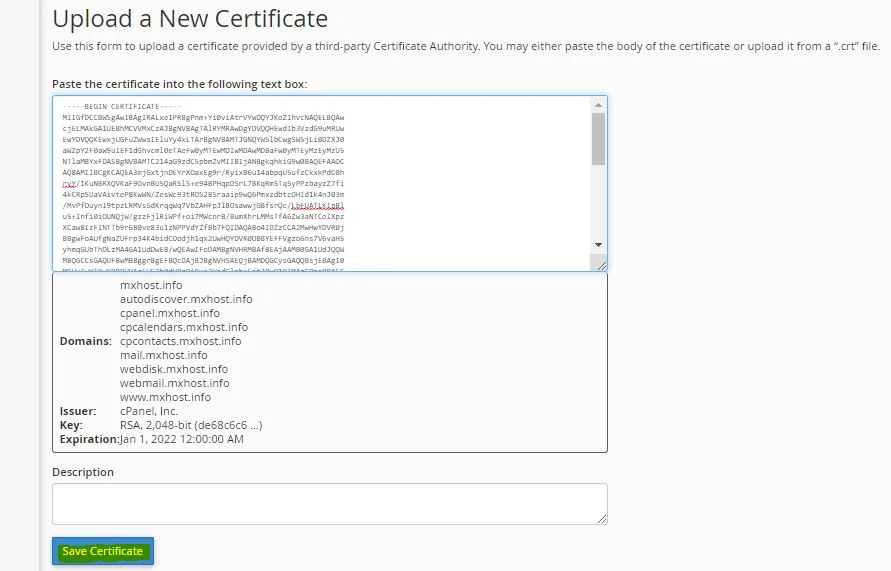Click the BEGIN CERTIFICATE line

point(122,106)
